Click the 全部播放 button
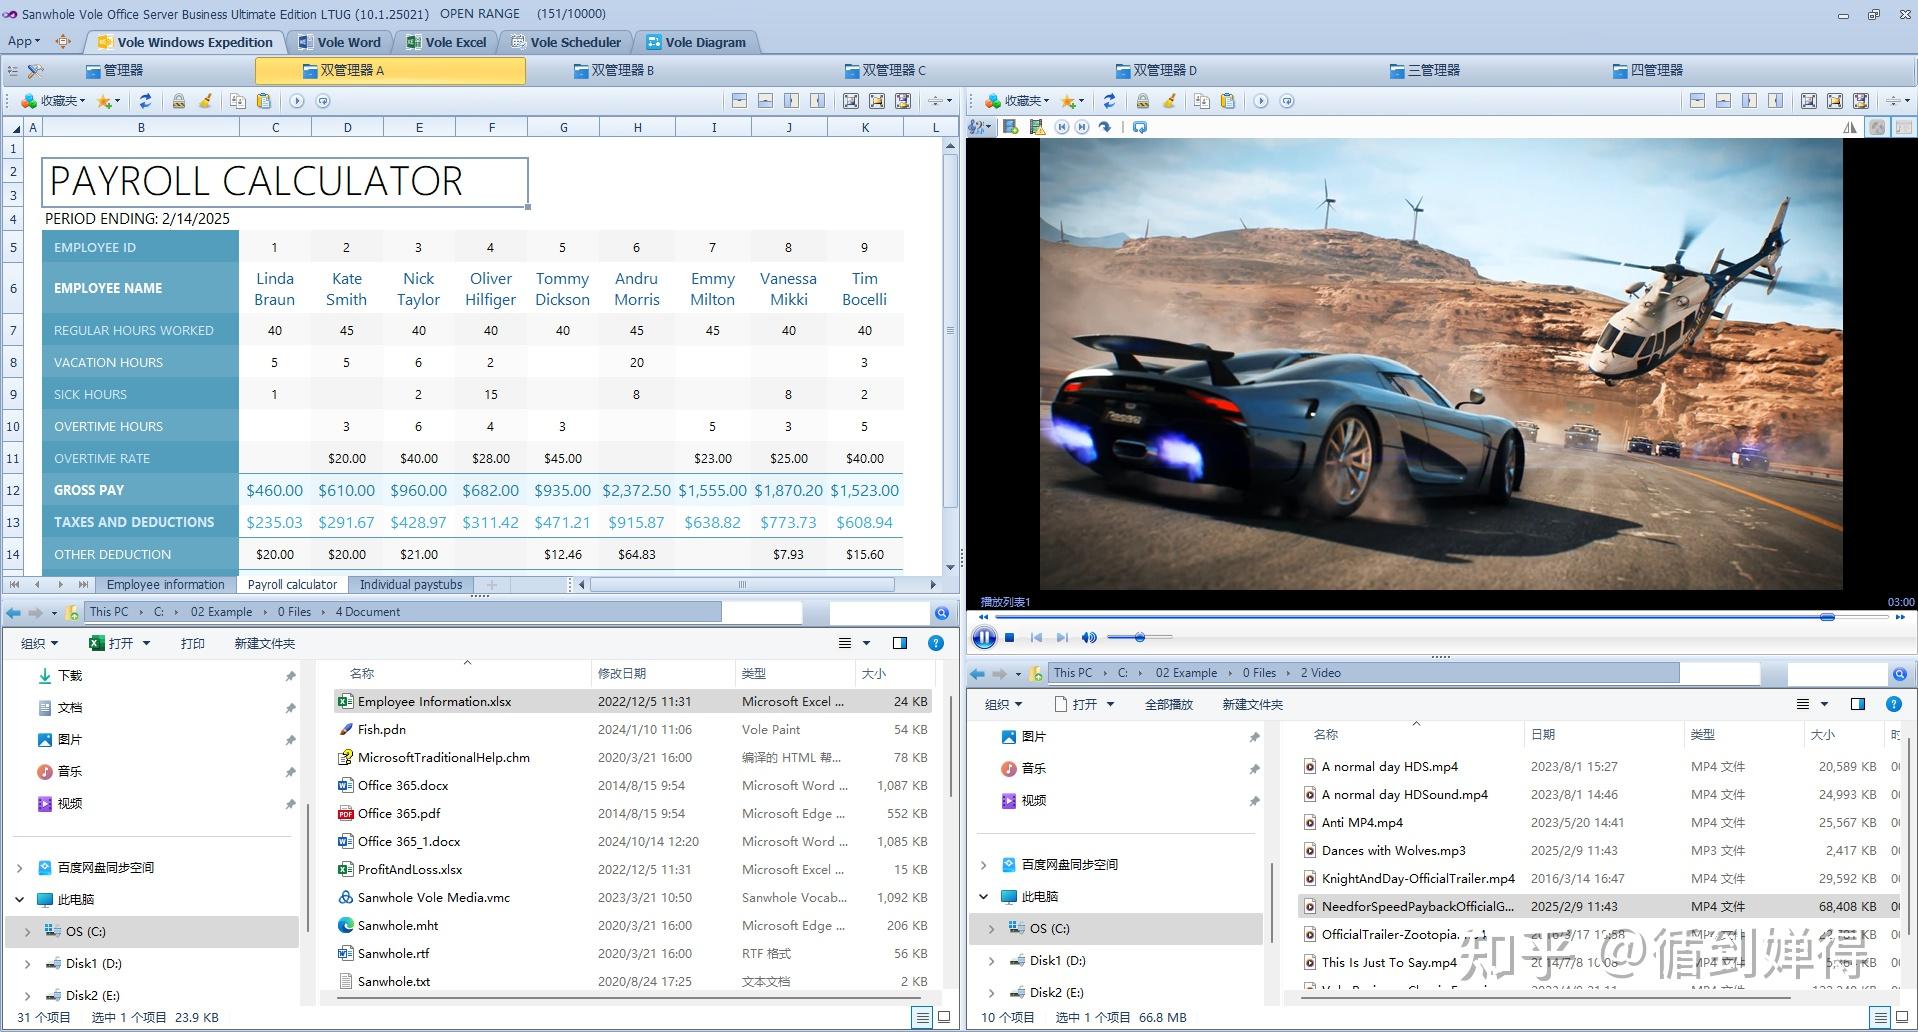This screenshot has width=1918, height=1032. (x=1168, y=704)
